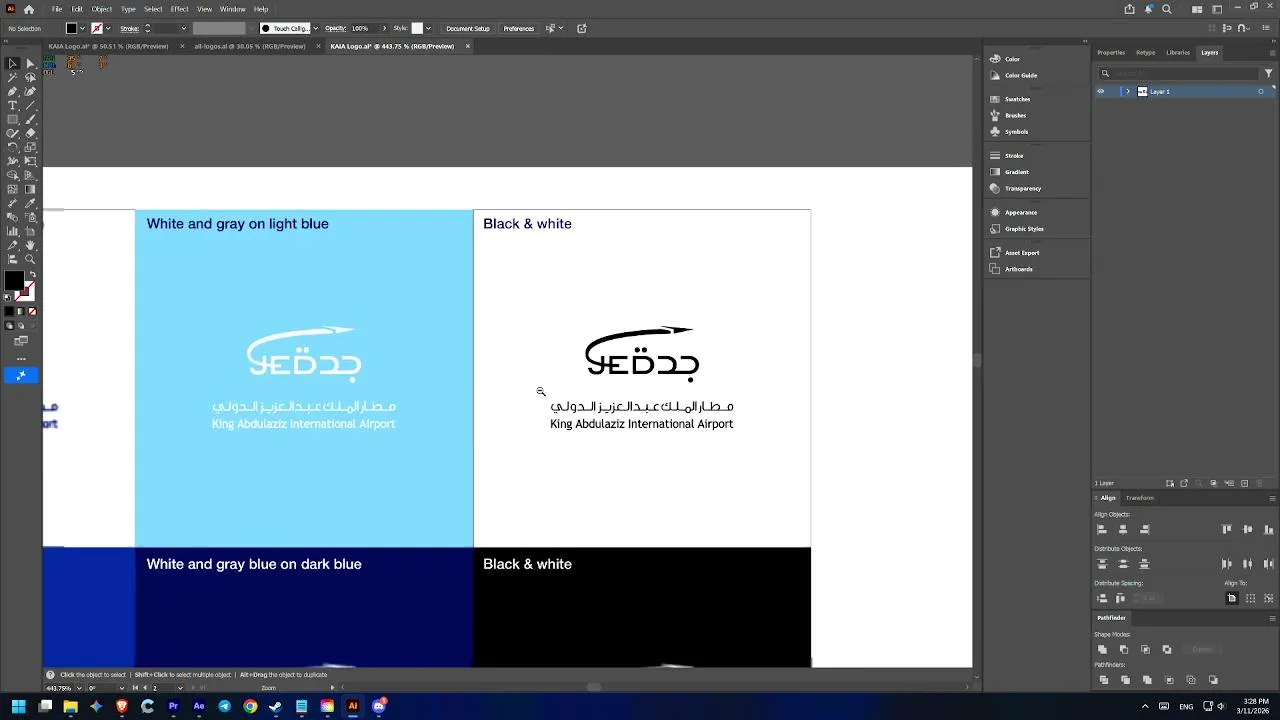The image size is (1280, 720).
Task: Select the Selection tool arrow
Action: point(12,63)
